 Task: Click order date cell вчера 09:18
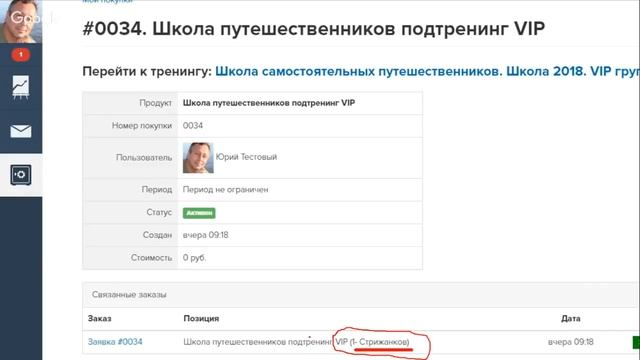click(571, 342)
